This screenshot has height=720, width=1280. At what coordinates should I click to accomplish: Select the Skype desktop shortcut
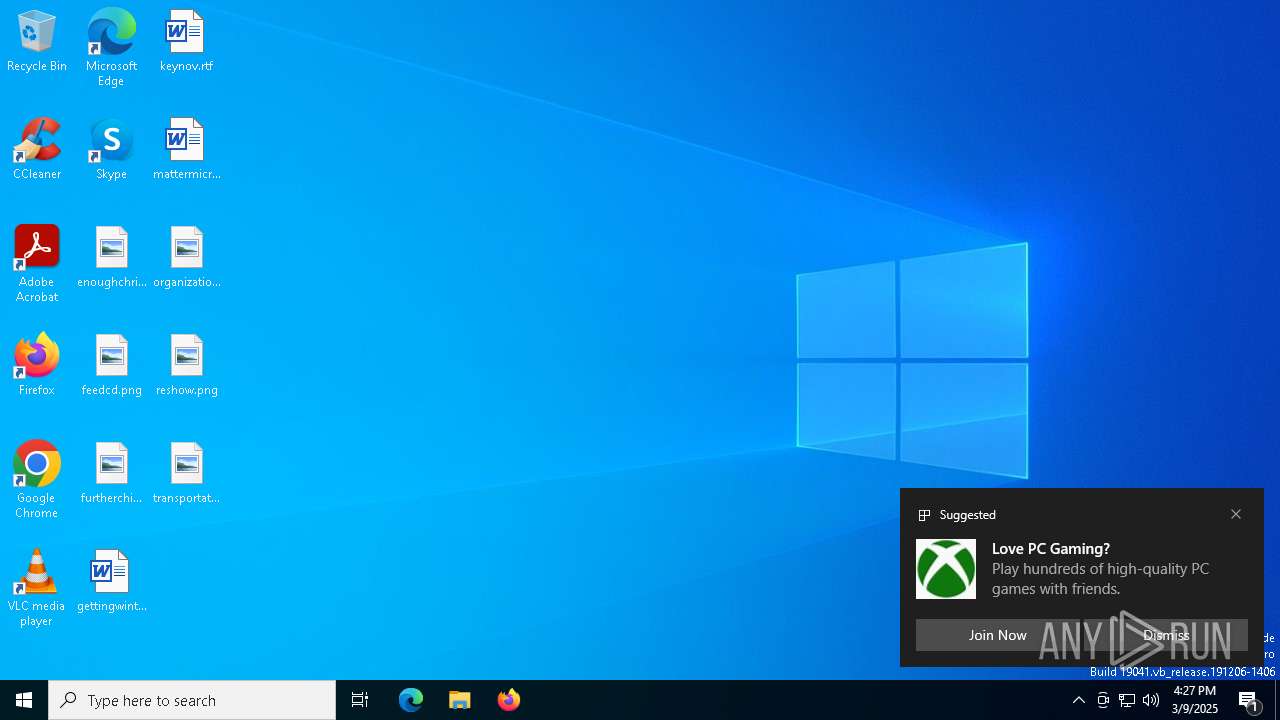(x=111, y=149)
